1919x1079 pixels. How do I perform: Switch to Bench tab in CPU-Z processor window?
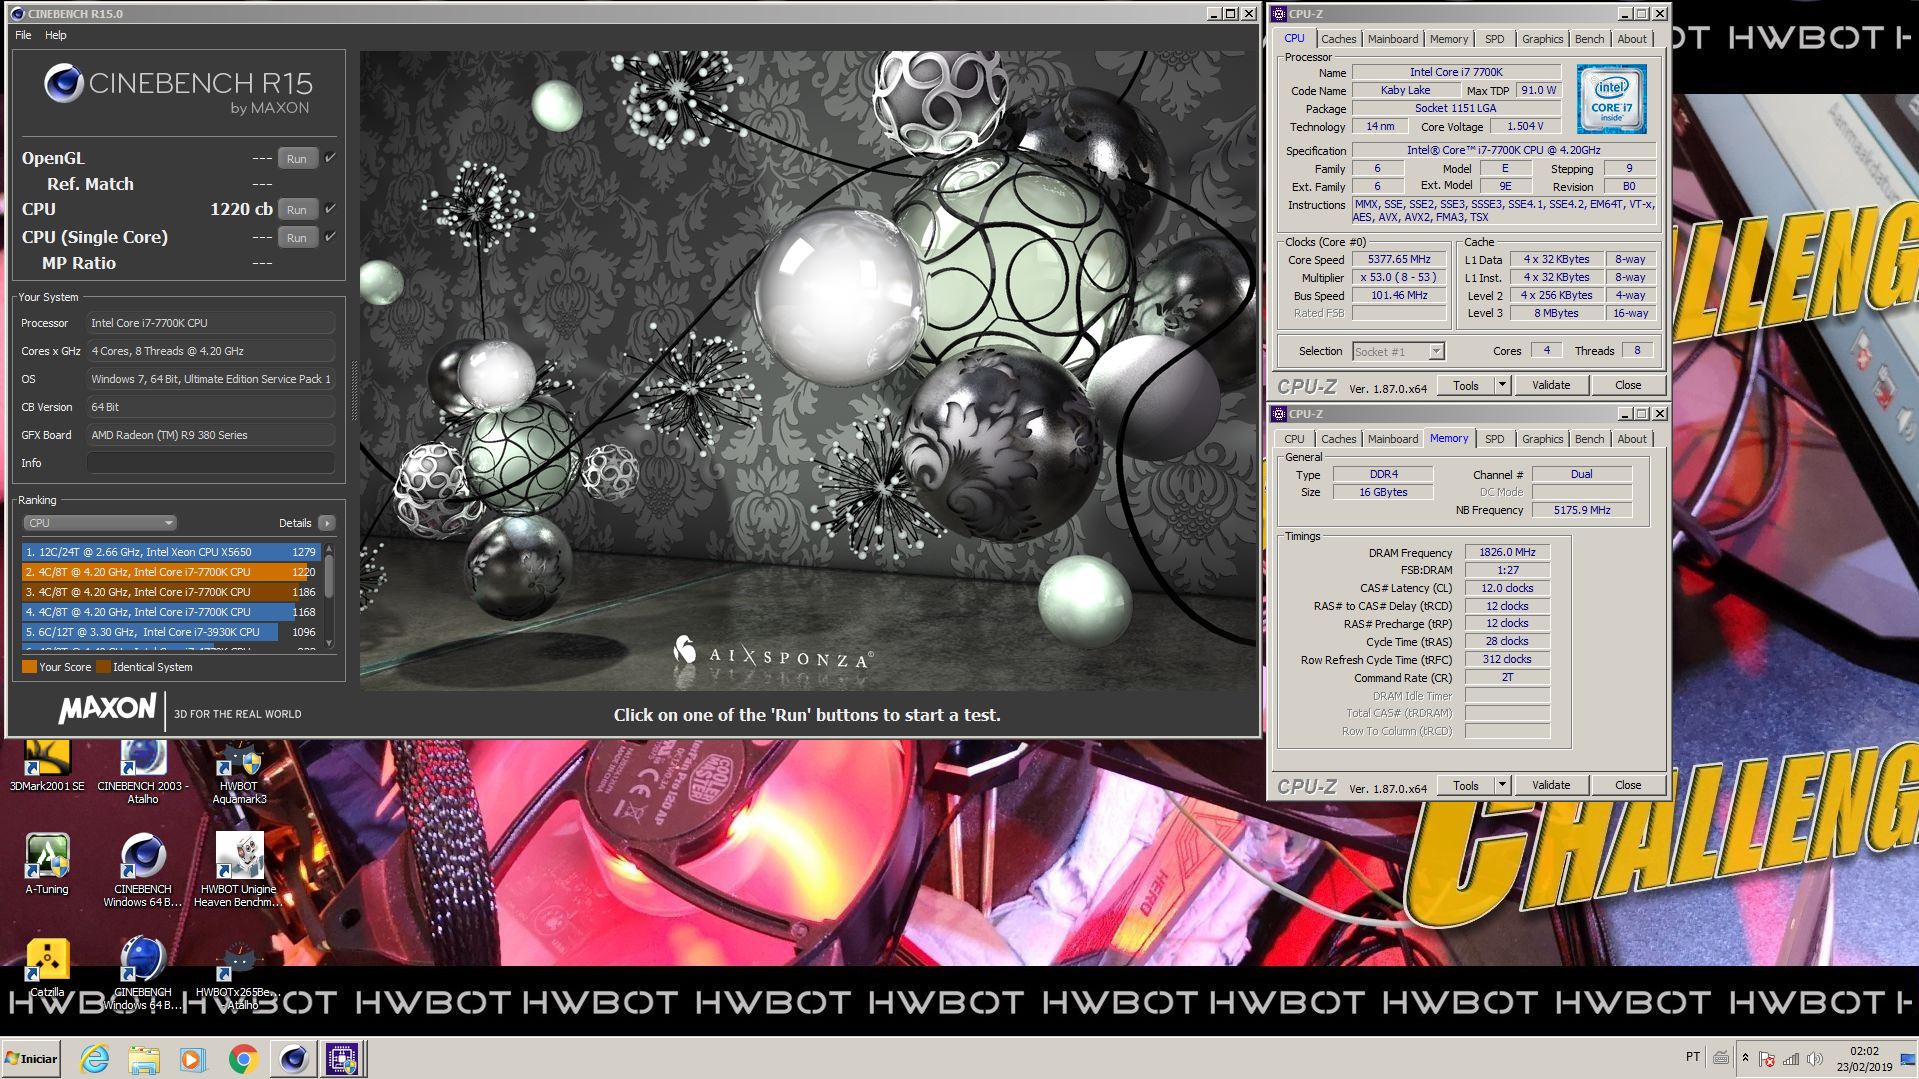1589,39
